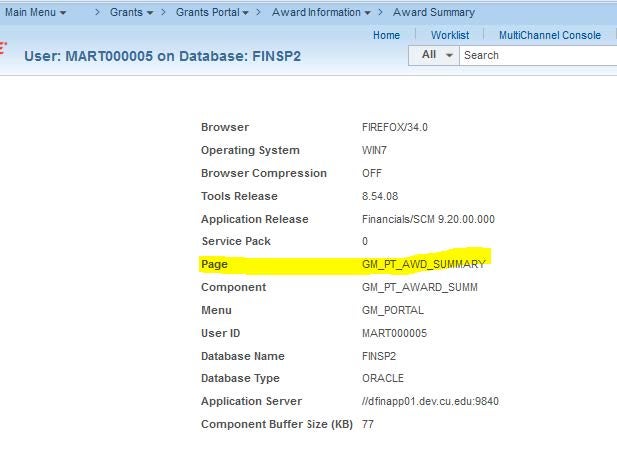Open the Worklist link
617x457 pixels.
pyautogui.click(x=450, y=35)
